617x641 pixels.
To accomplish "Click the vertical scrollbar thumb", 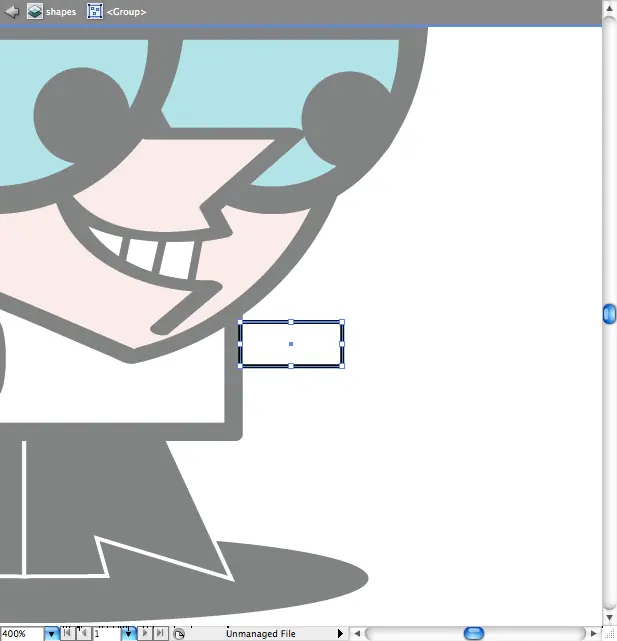I will (609, 314).
